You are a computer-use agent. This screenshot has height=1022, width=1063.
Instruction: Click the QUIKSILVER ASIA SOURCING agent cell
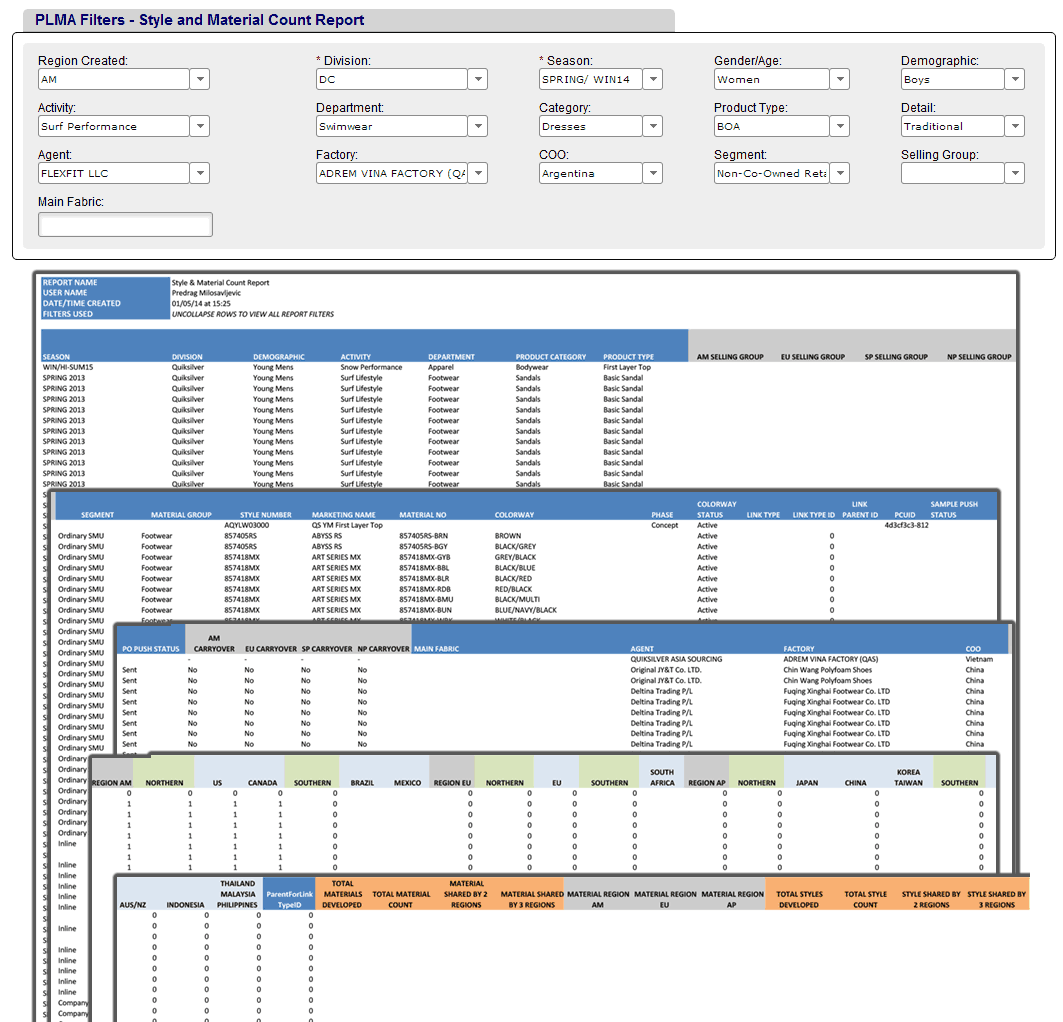676,659
